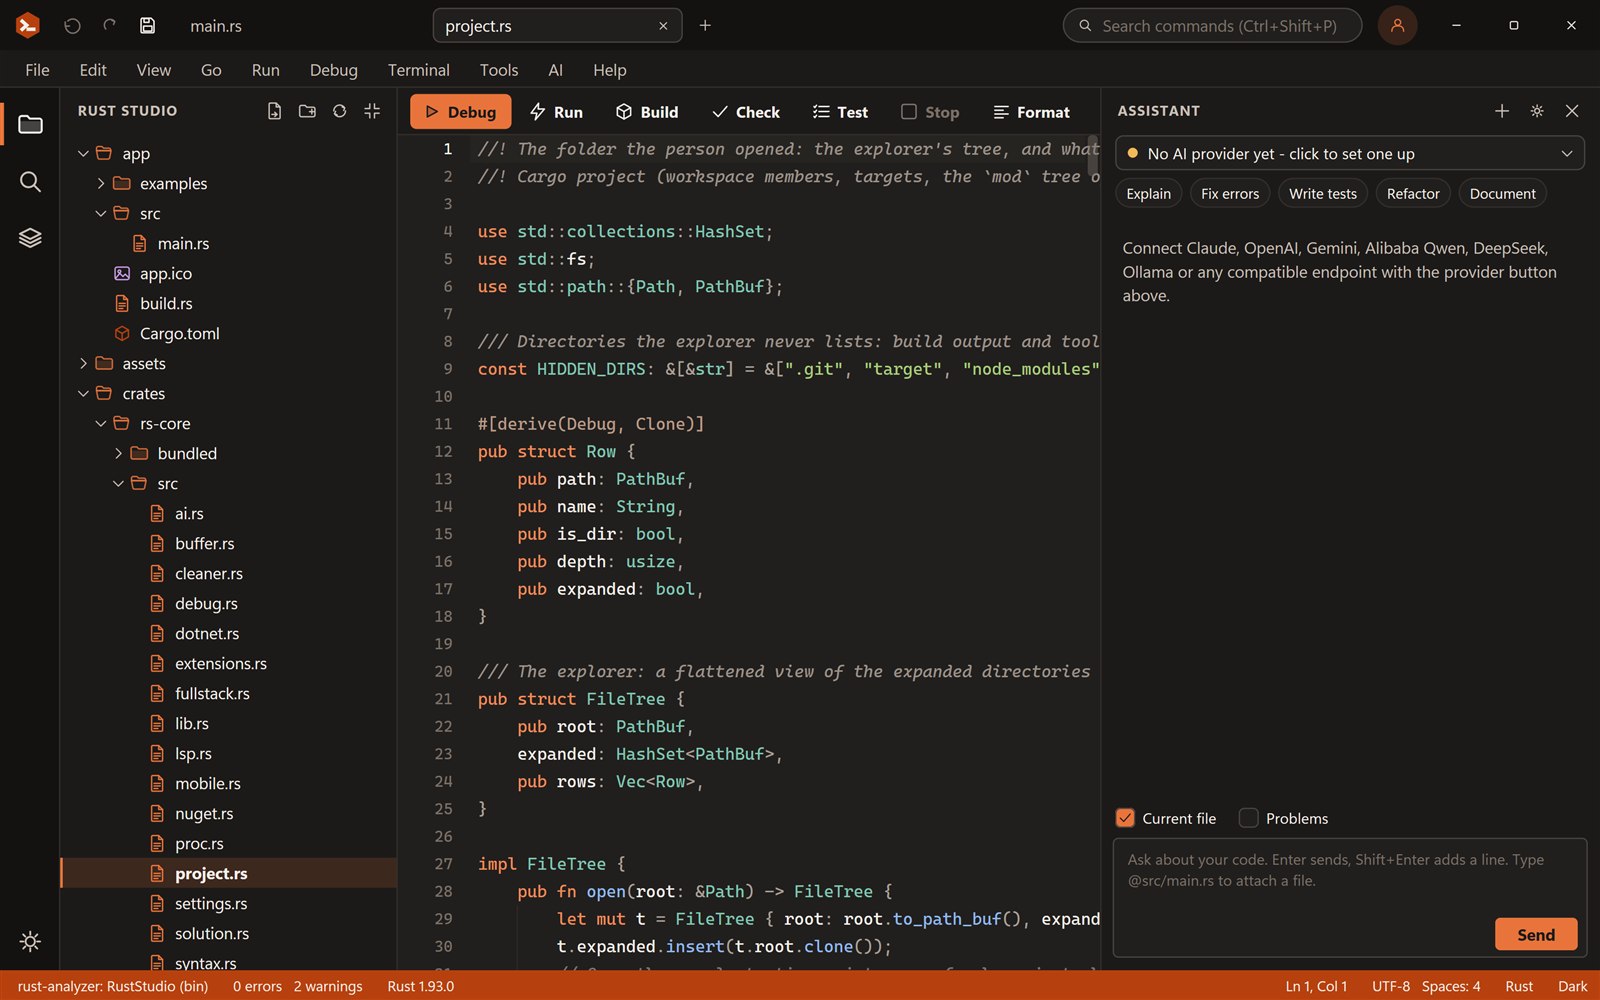Screen dimensions: 1600x1000
Task: Refresh the explorer tree
Action: (x=340, y=111)
